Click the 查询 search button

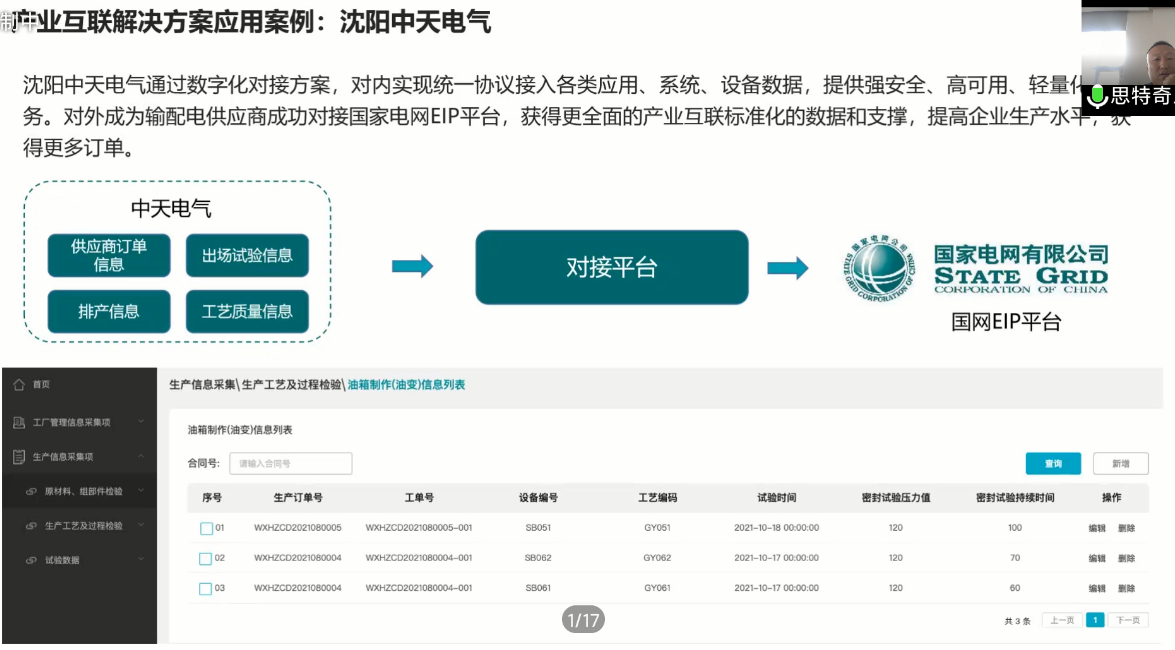tap(1053, 463)
